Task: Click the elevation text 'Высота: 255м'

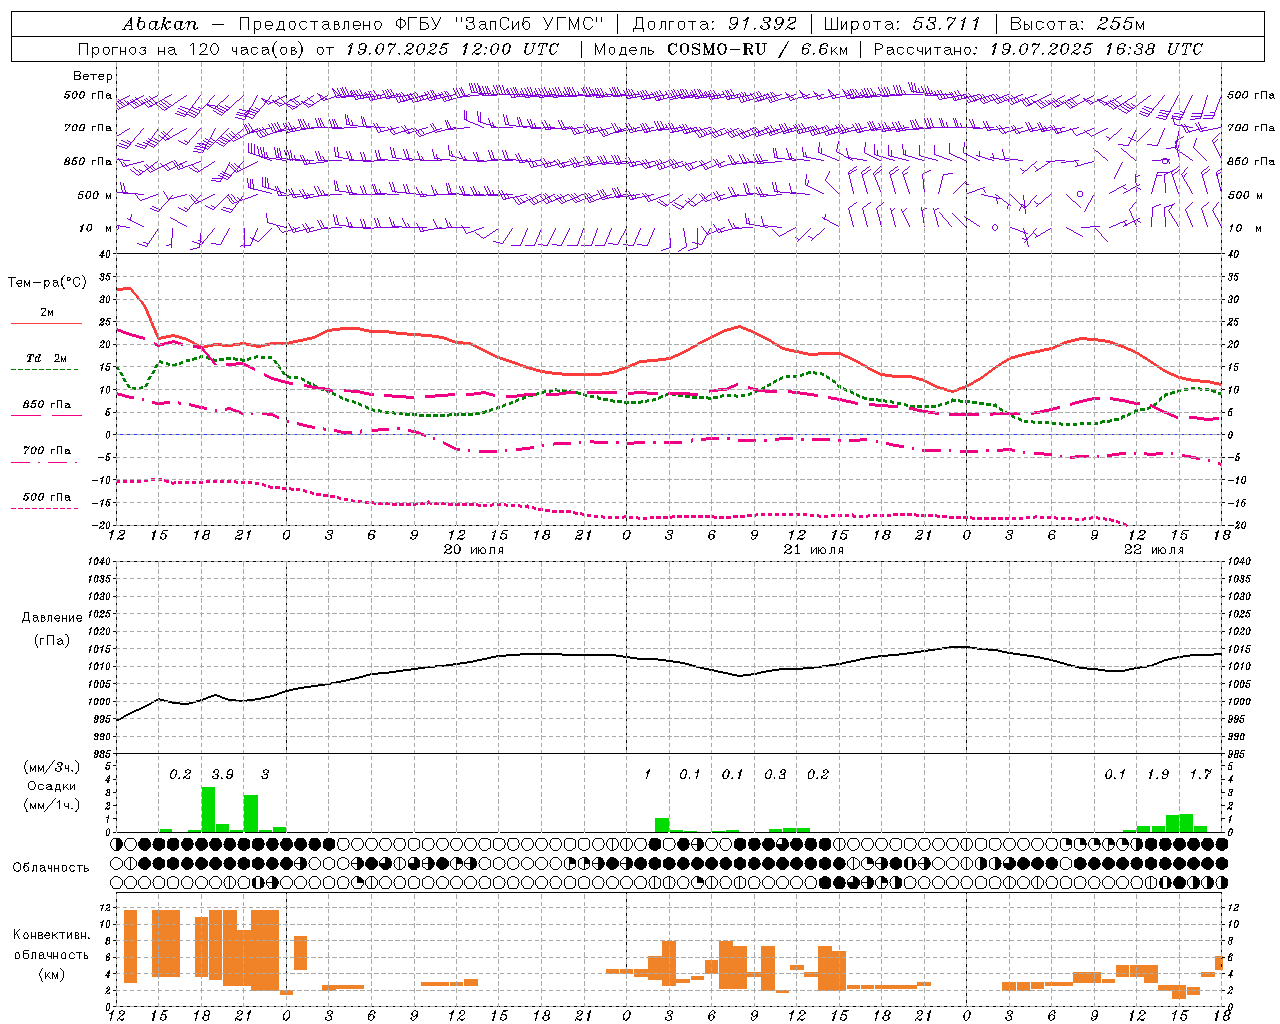Action: click(x=1077, y=24)
